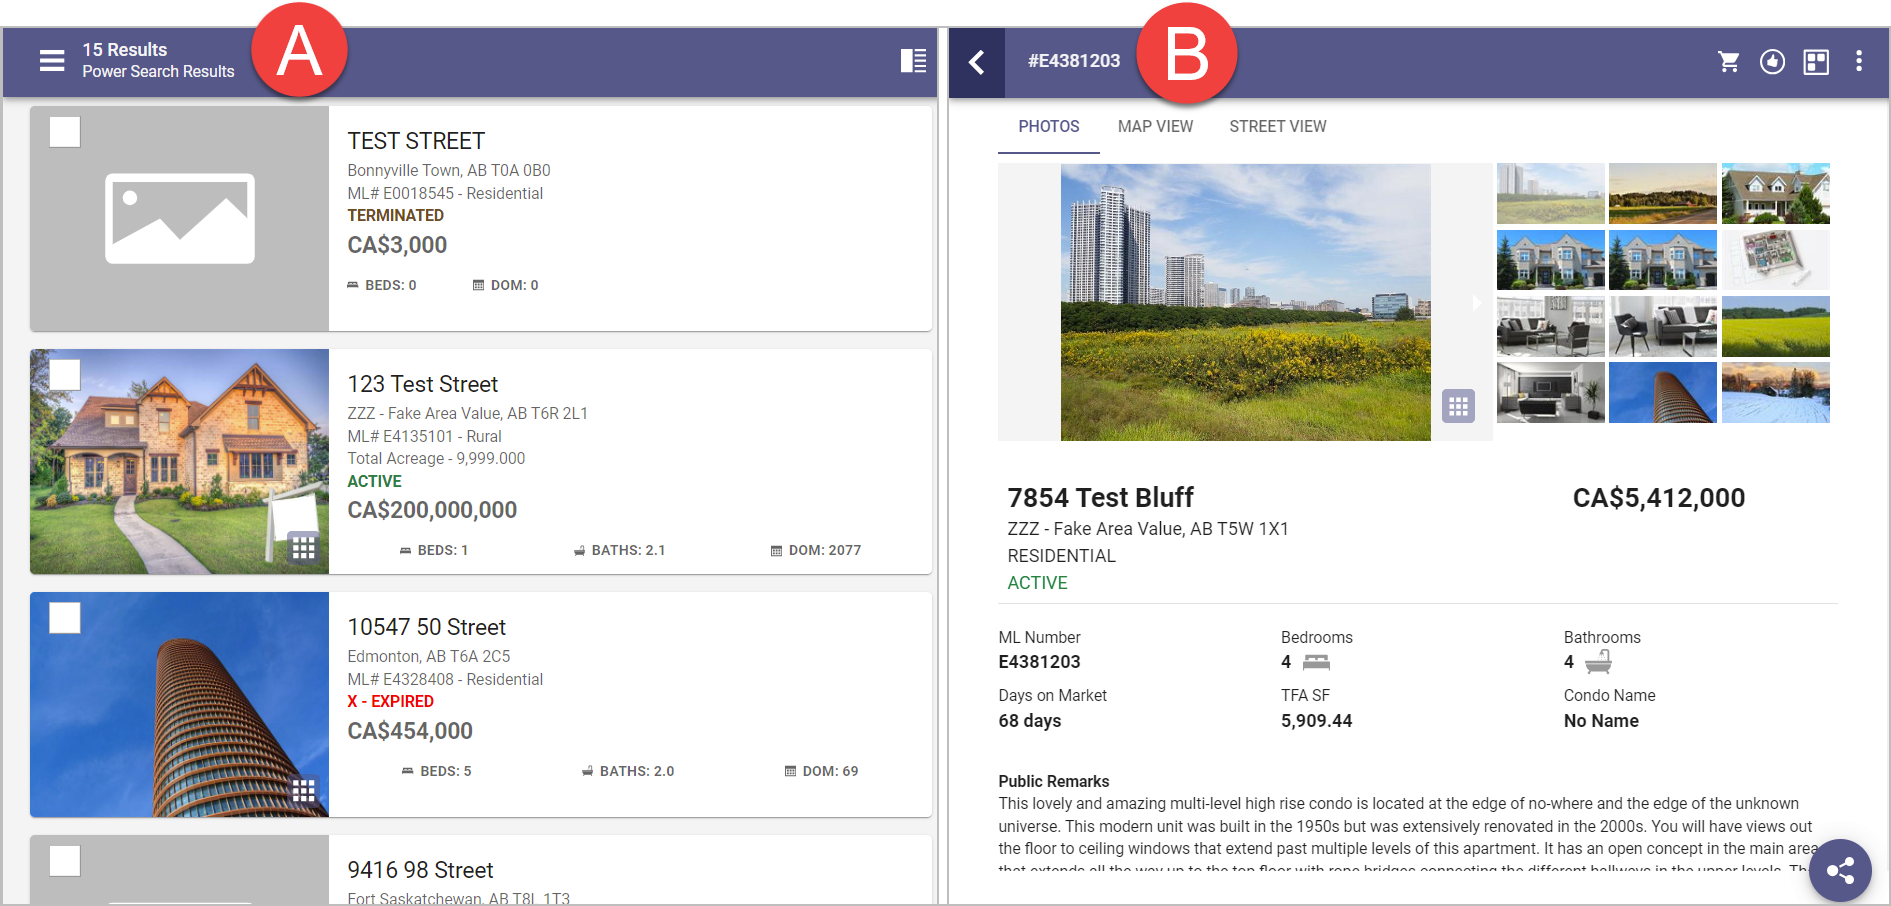The image size is (1891, 906).
Task: Select checkbox for 10547 50 Street listing
Action: click(65, 618)
